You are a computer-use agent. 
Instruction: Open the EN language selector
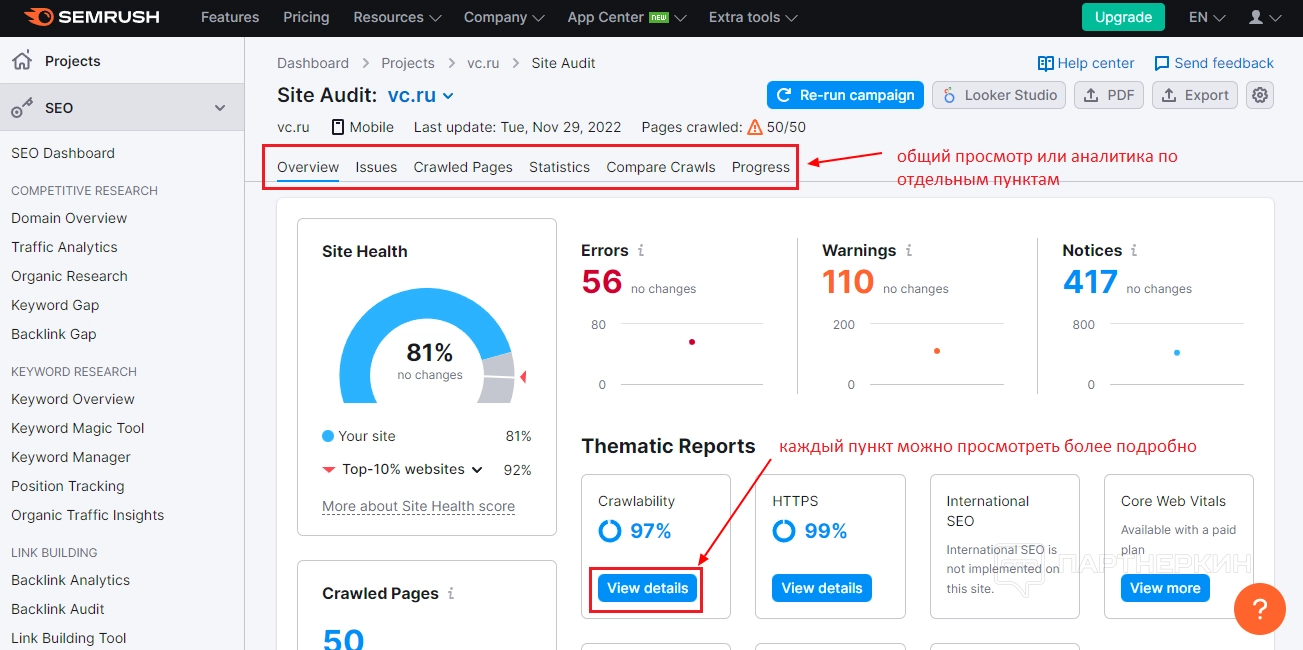pos(1207,17)
